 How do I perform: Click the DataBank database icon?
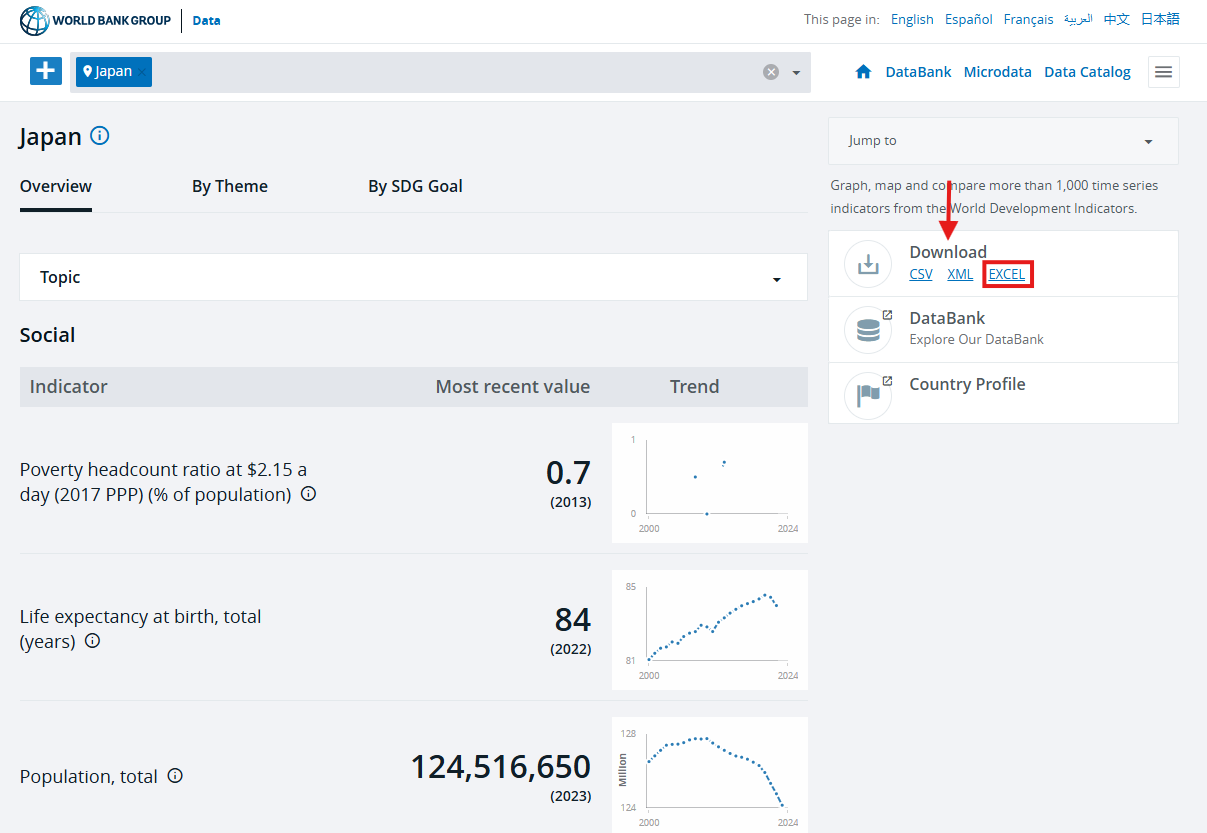click(868, 330)
